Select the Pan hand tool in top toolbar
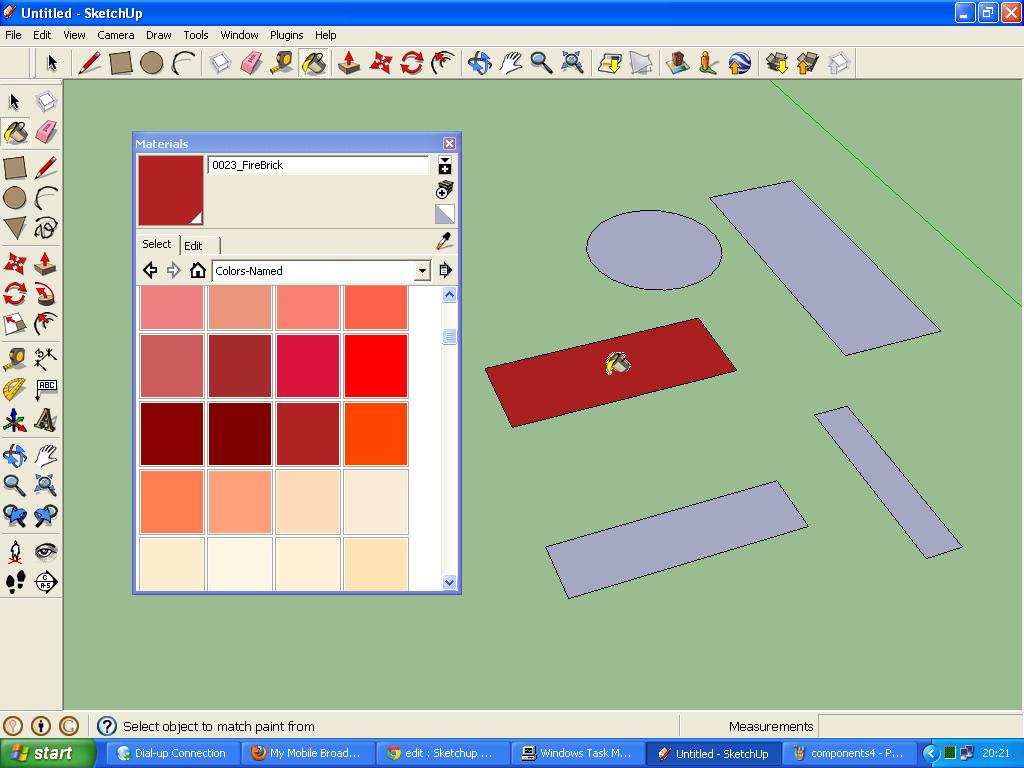The width and height of the screenshot is (1024, 768). point(511,63)
